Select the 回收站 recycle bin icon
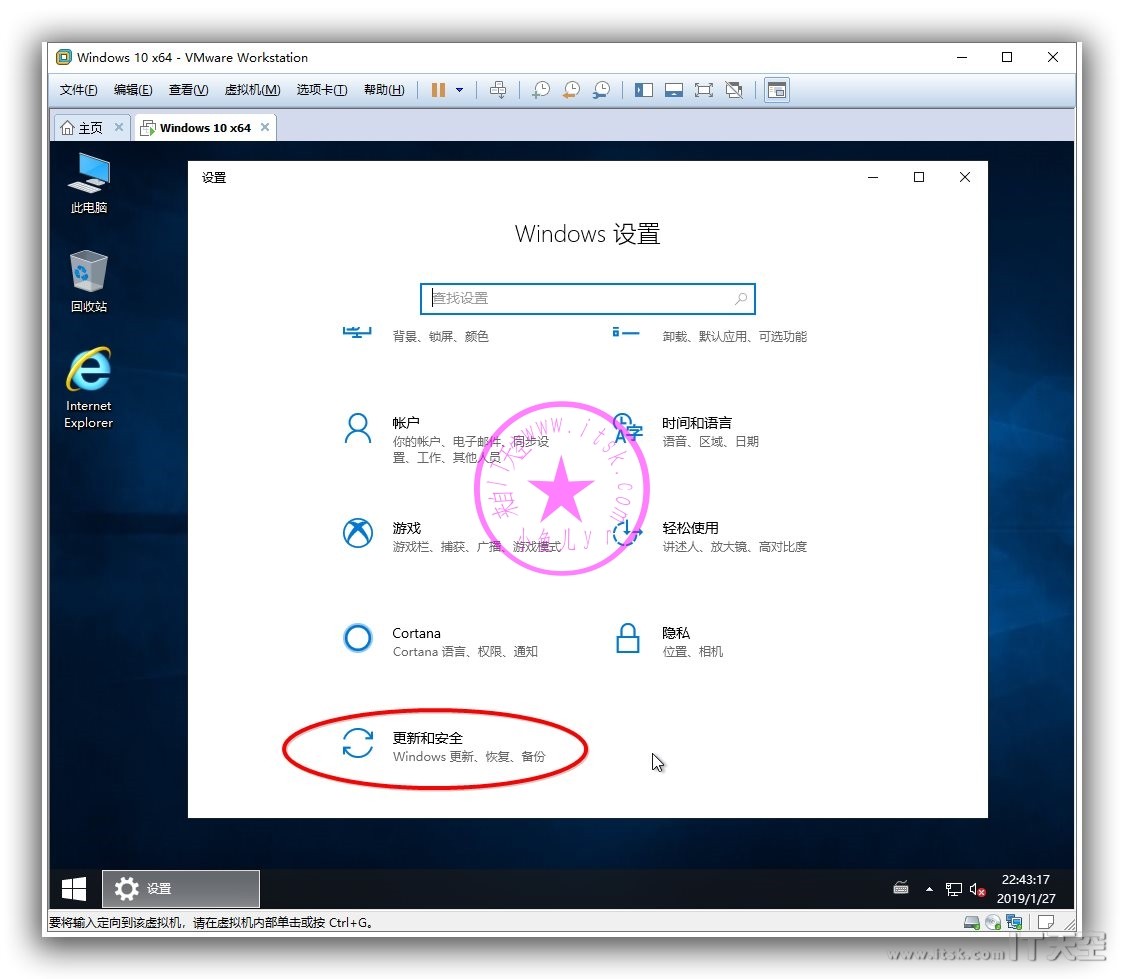The image size is (1124, 979). click(89, 281)
